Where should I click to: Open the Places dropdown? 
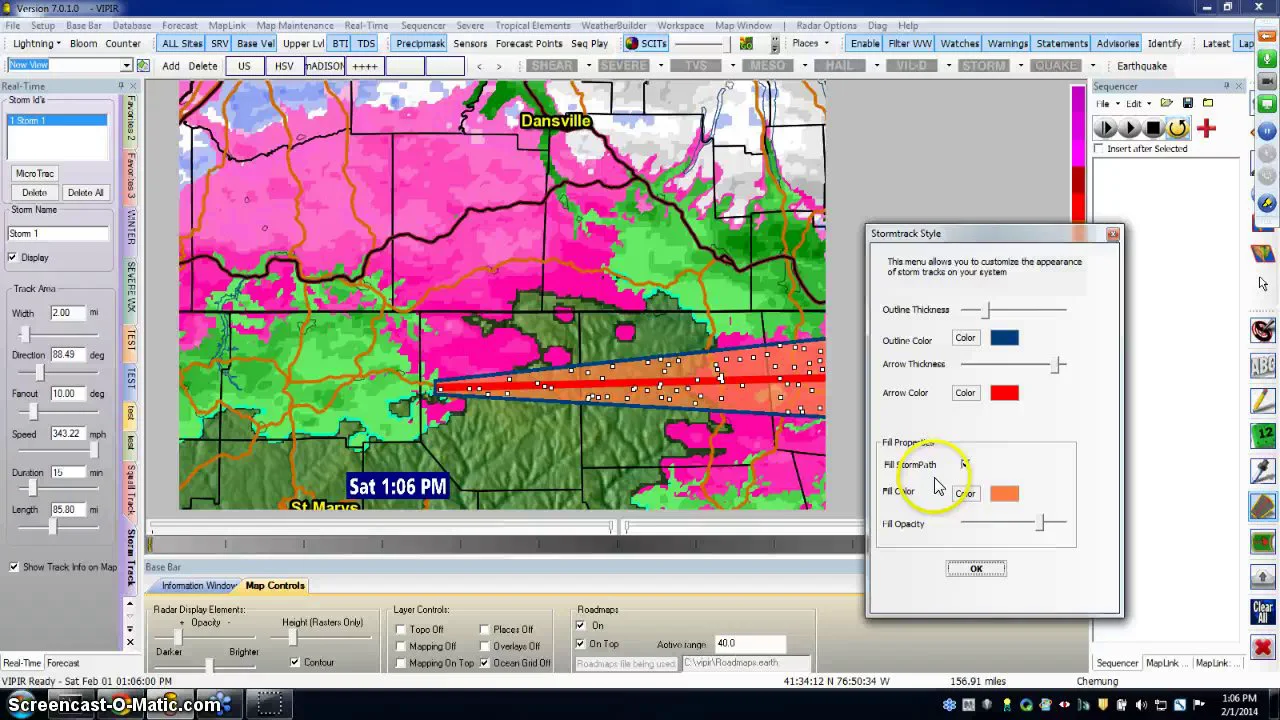click(x=826, y=43)
